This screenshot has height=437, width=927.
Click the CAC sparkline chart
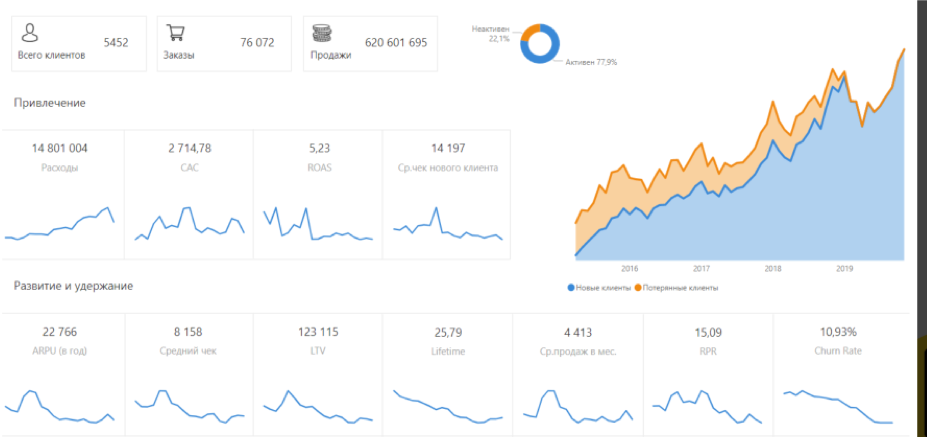pyautogui.click(x=190, y=224)
